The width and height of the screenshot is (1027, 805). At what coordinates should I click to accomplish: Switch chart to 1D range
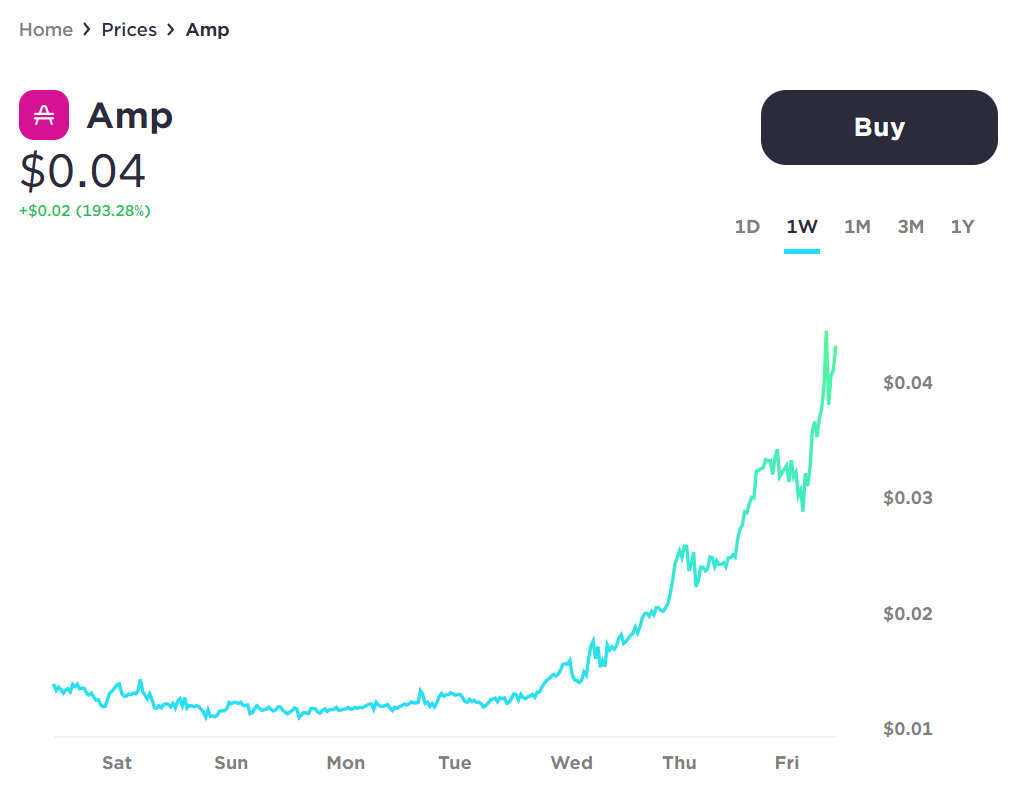747,227
